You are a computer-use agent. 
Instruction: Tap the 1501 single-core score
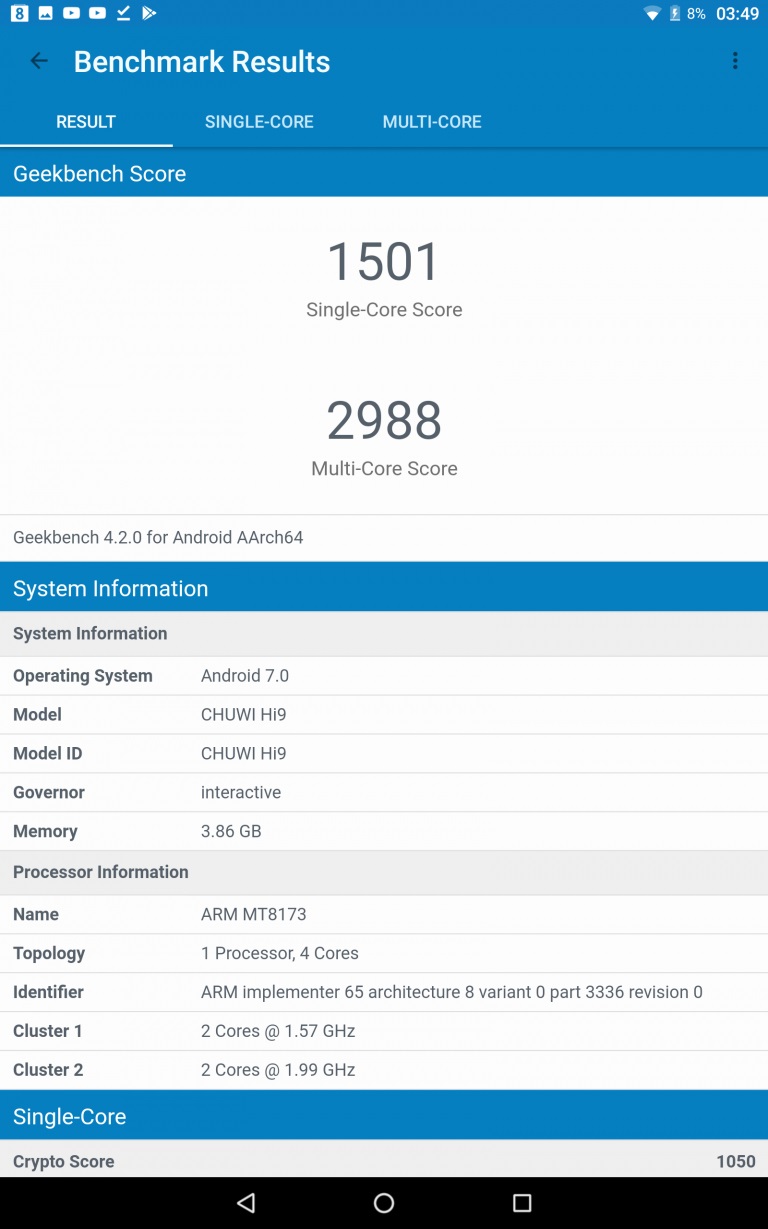coord(384,261)
